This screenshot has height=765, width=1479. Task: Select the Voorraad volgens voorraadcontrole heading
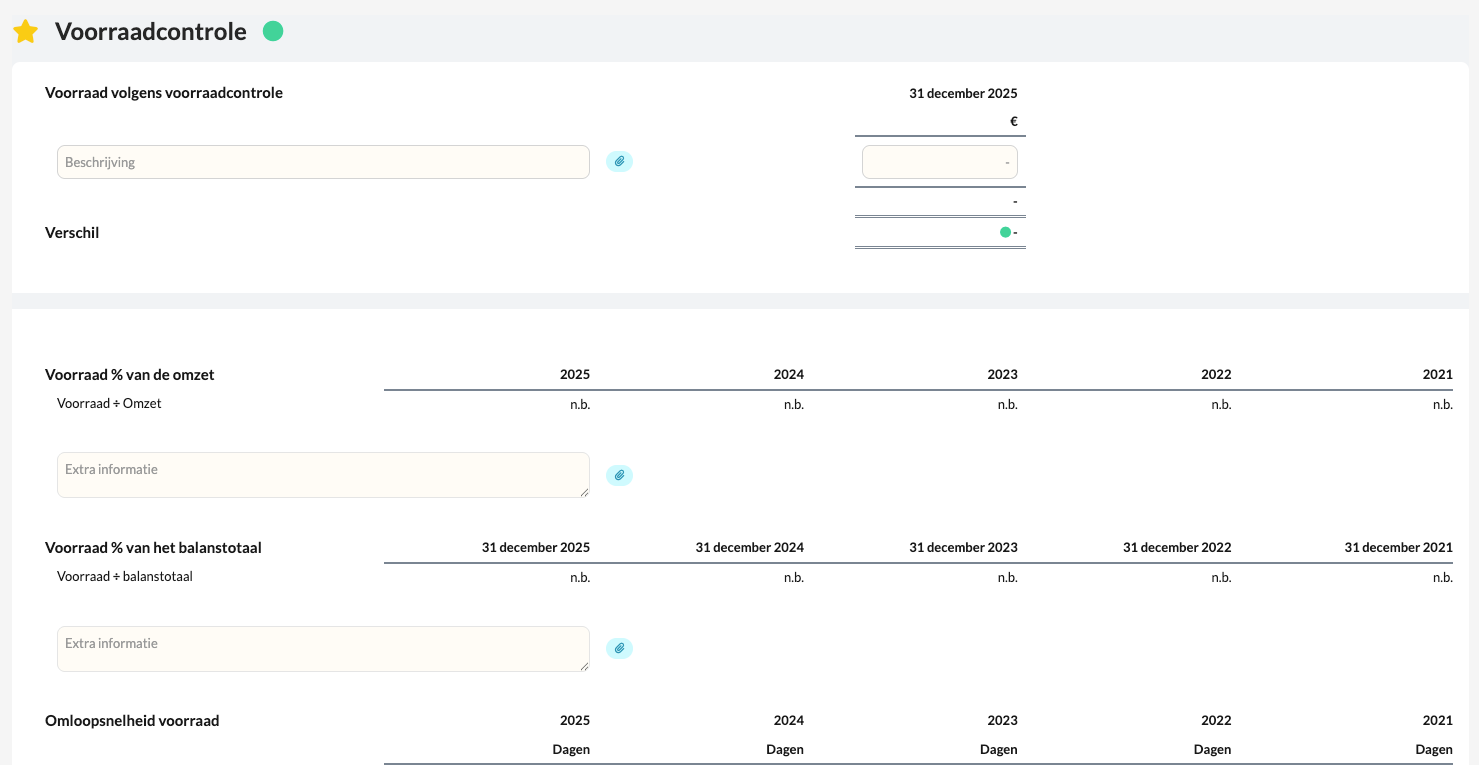(164, 93)
